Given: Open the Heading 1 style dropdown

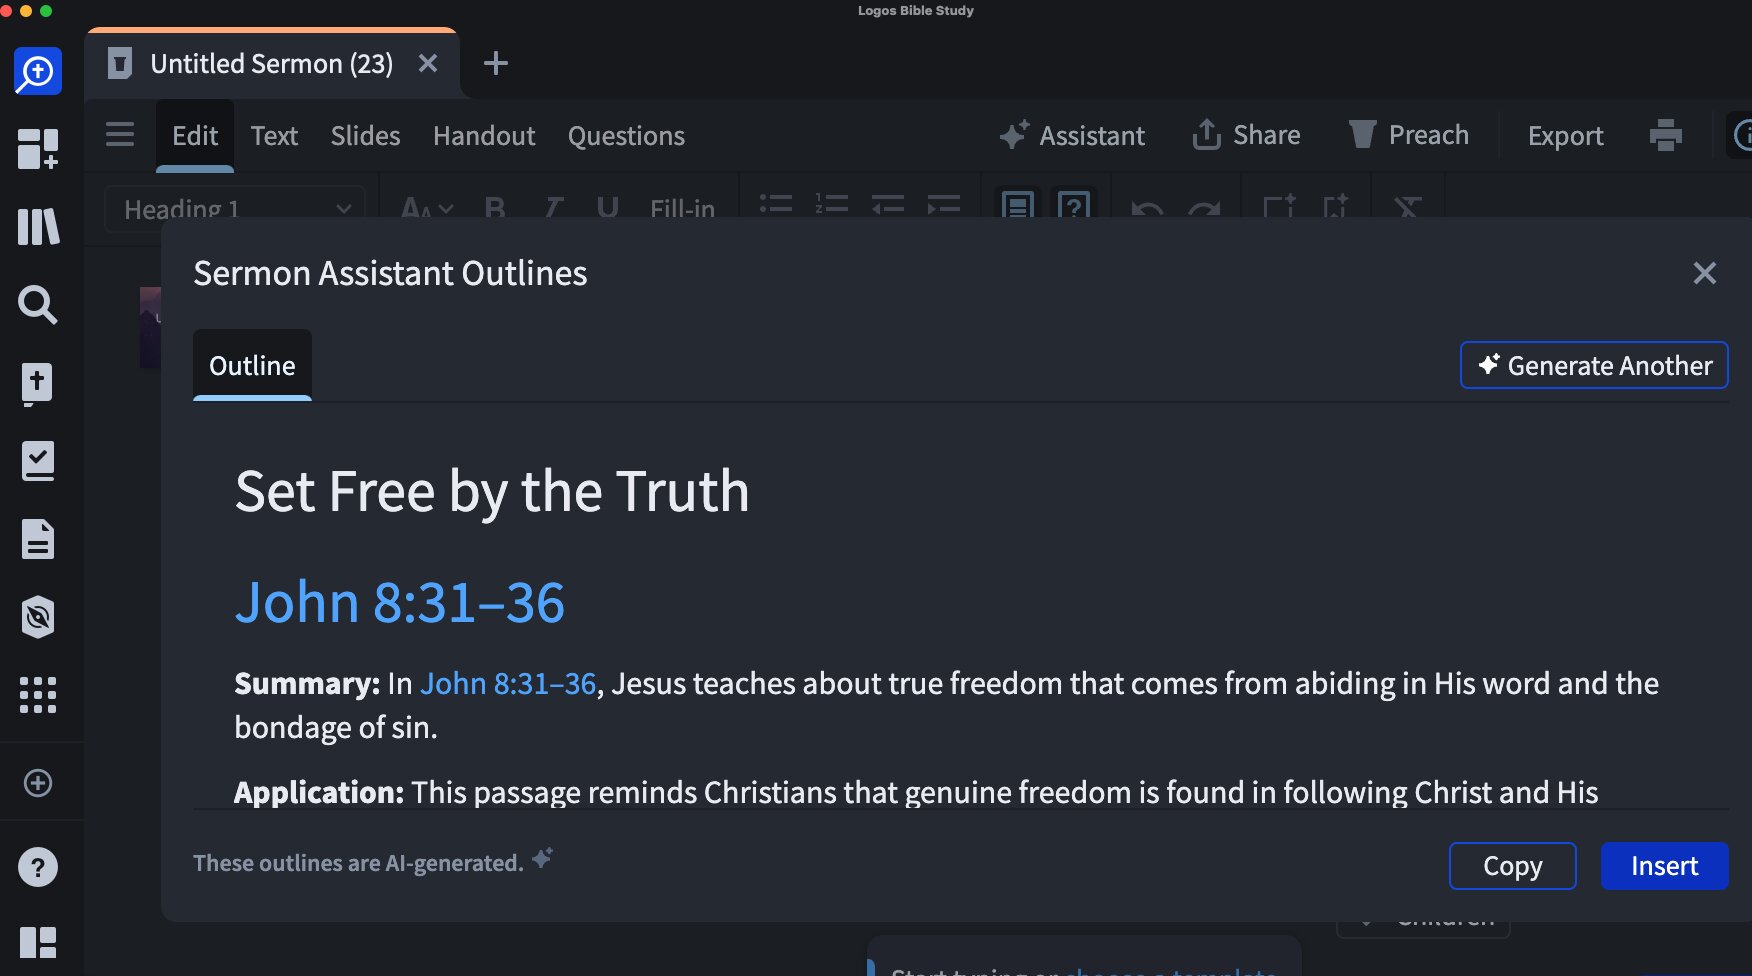Looking at the screenshot, I should [x=235, y=208].
